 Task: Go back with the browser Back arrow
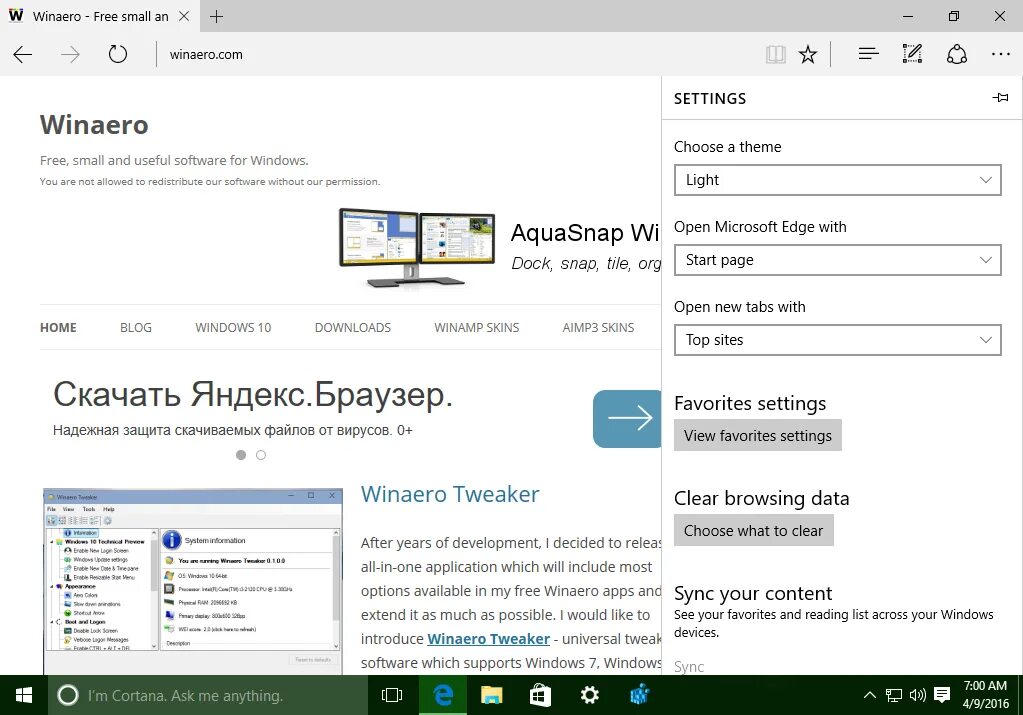[23, 54]
